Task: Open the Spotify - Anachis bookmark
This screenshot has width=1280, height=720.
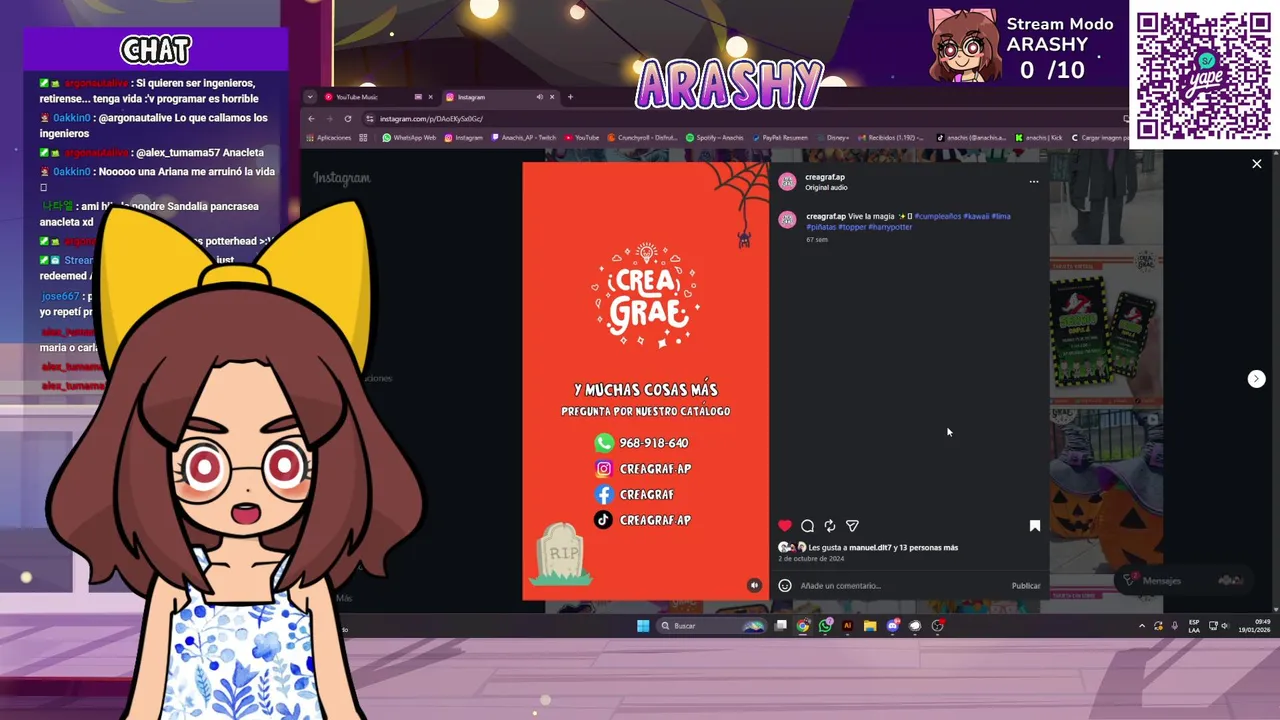Action: pos(715,138)
